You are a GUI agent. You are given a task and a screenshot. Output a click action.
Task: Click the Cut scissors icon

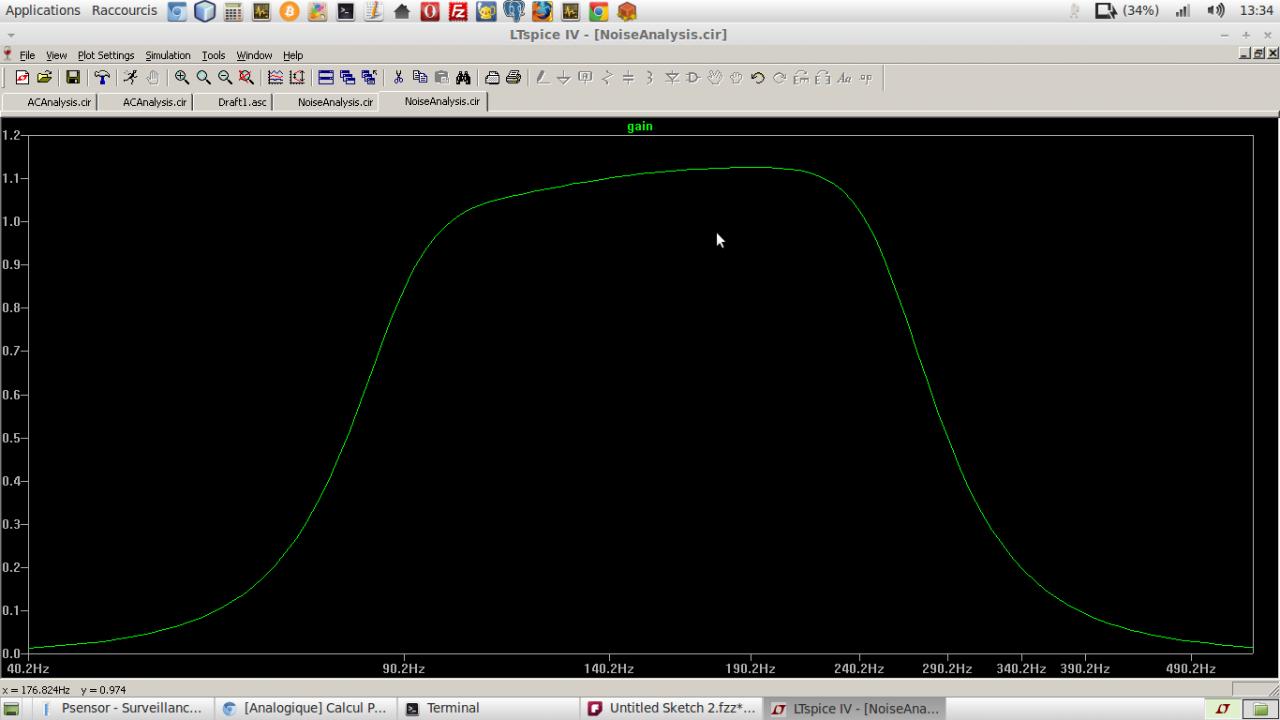(398, 77)
